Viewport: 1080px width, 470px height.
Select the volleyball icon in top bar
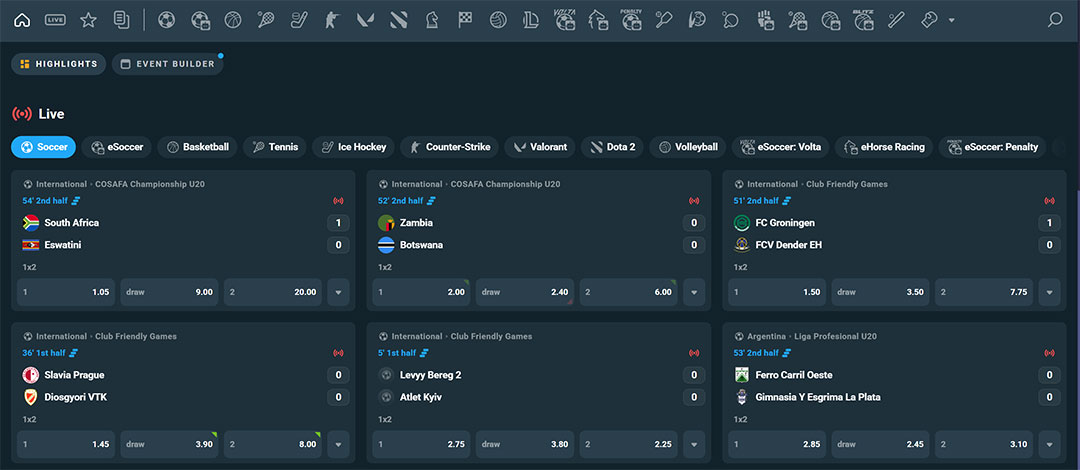[x=498, y=20]
